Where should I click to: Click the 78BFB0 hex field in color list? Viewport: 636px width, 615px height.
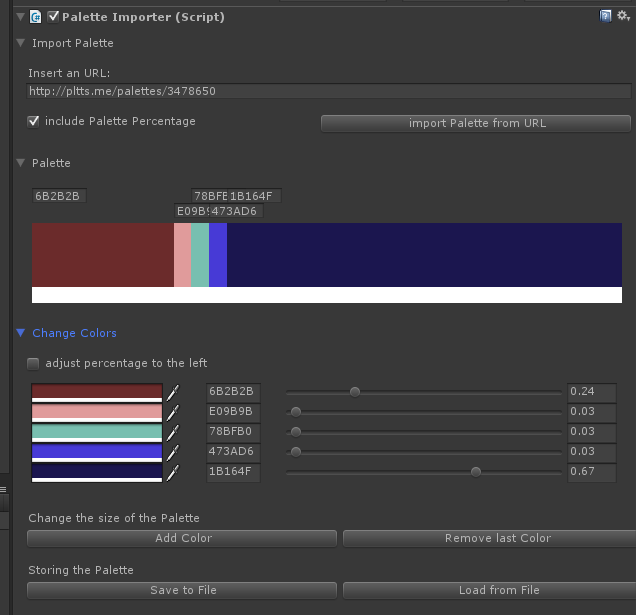tap(233, 432)
